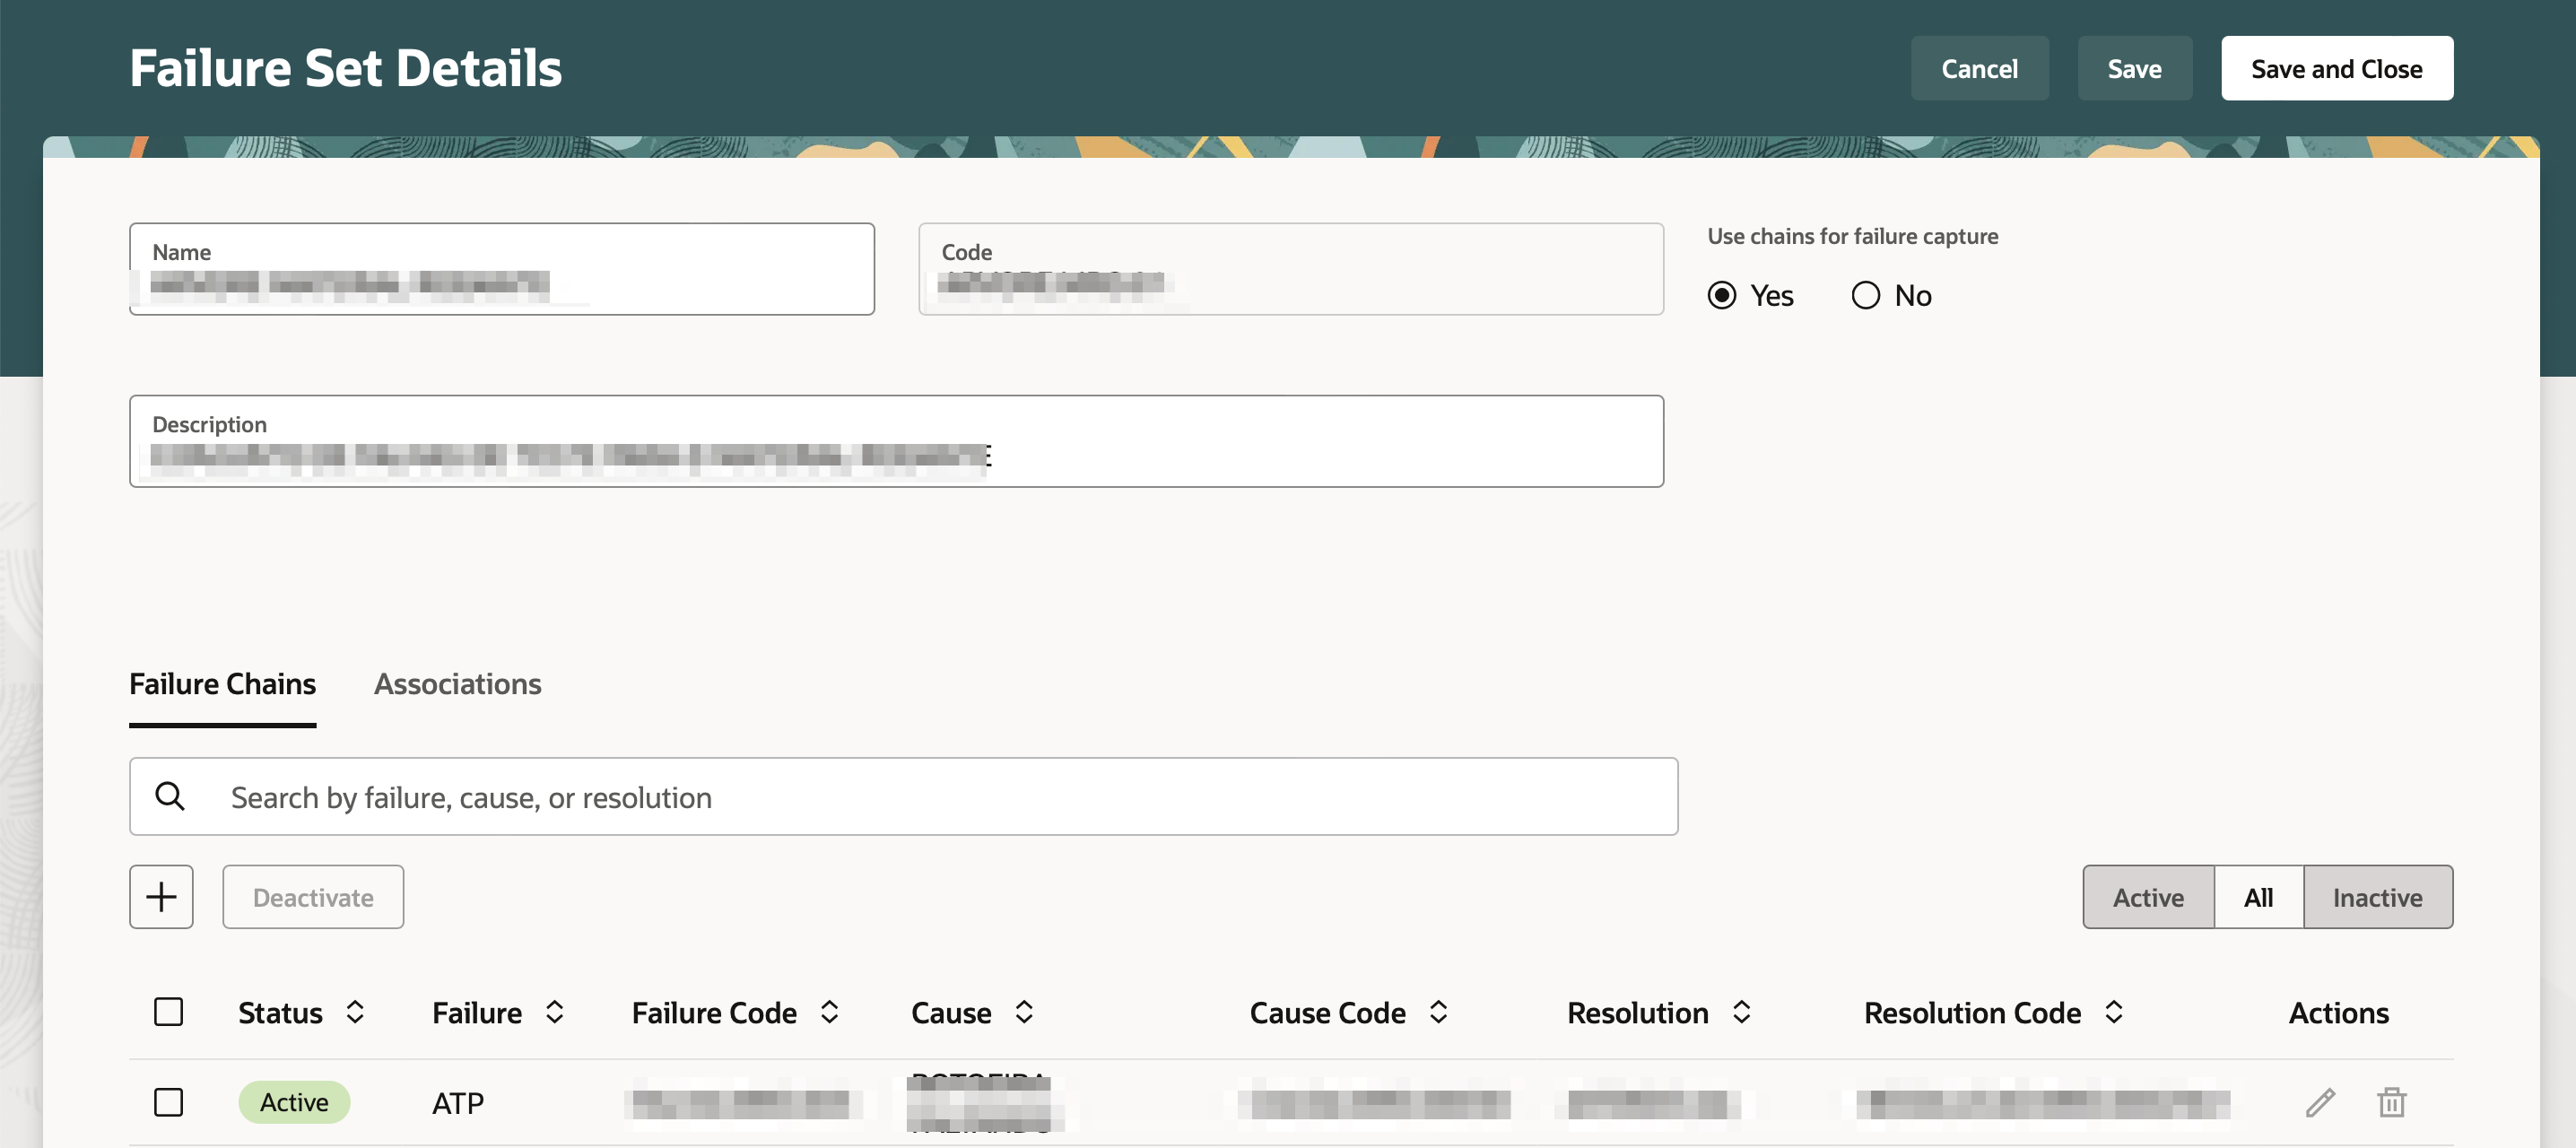Screen dimensions: 2576x1148
Task: Click the search magnifier icon
Action: [x=171, y=796]
